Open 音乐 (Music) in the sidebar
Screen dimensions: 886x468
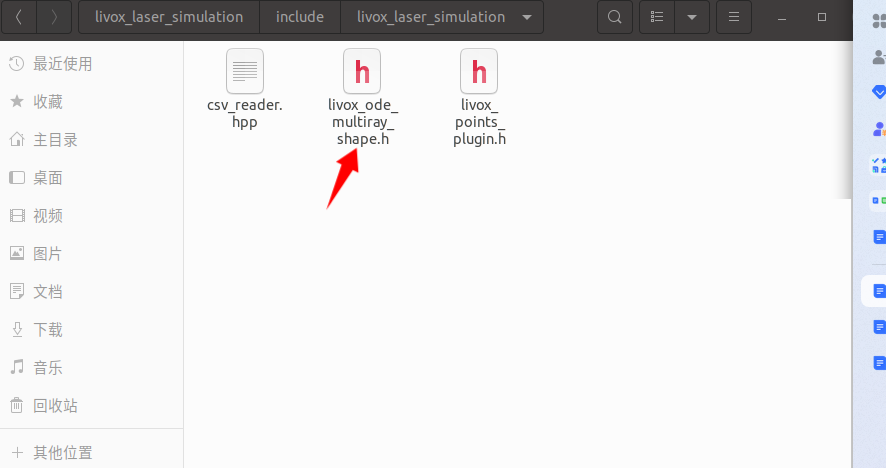pyautogui.click(x=92, y=368)
